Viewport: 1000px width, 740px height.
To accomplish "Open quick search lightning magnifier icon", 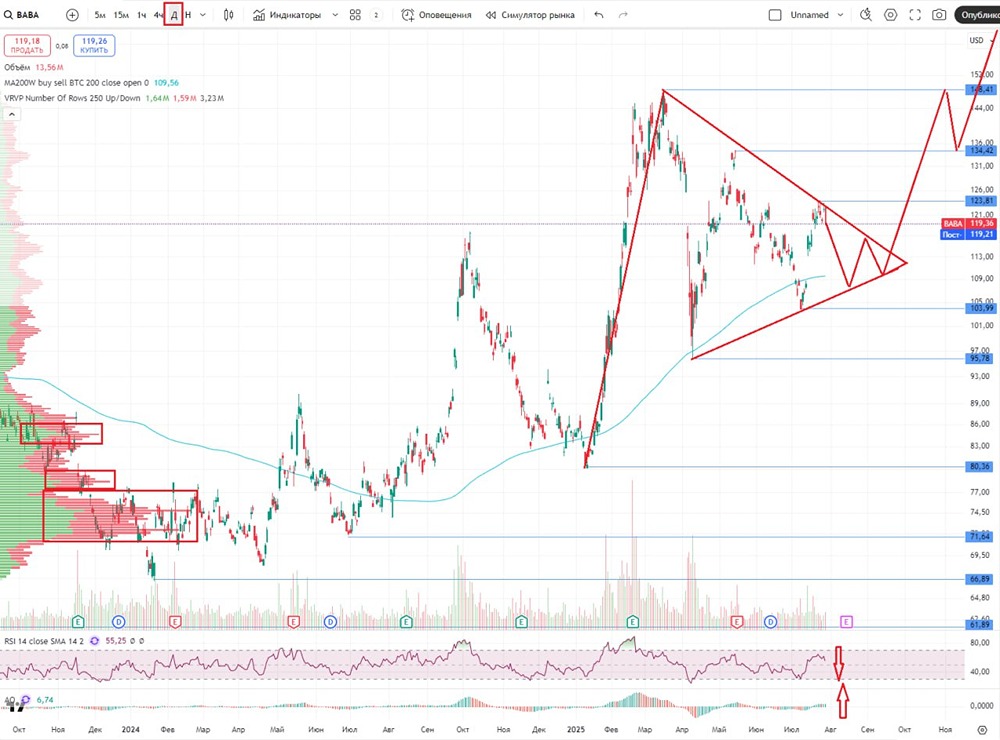I will click(865, 15).
